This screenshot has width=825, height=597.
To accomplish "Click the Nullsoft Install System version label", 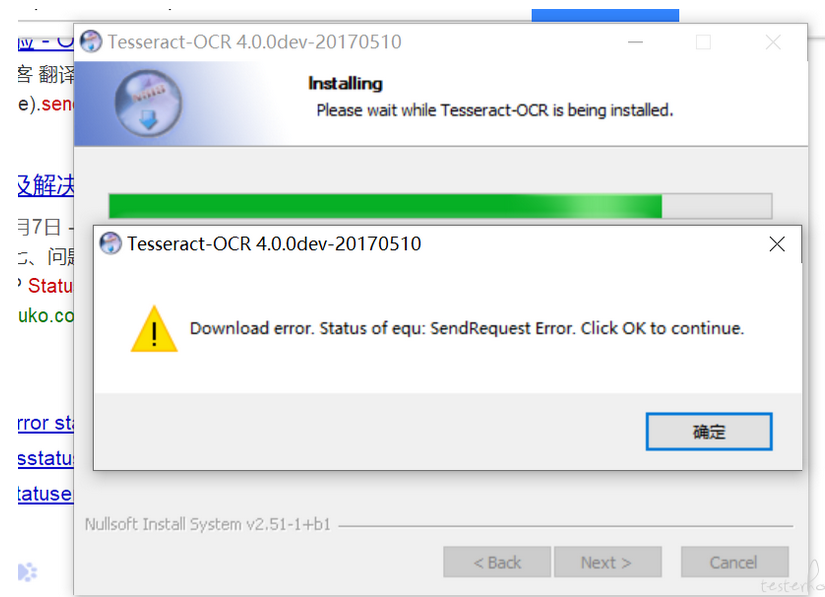I will (x=208, y=524).
